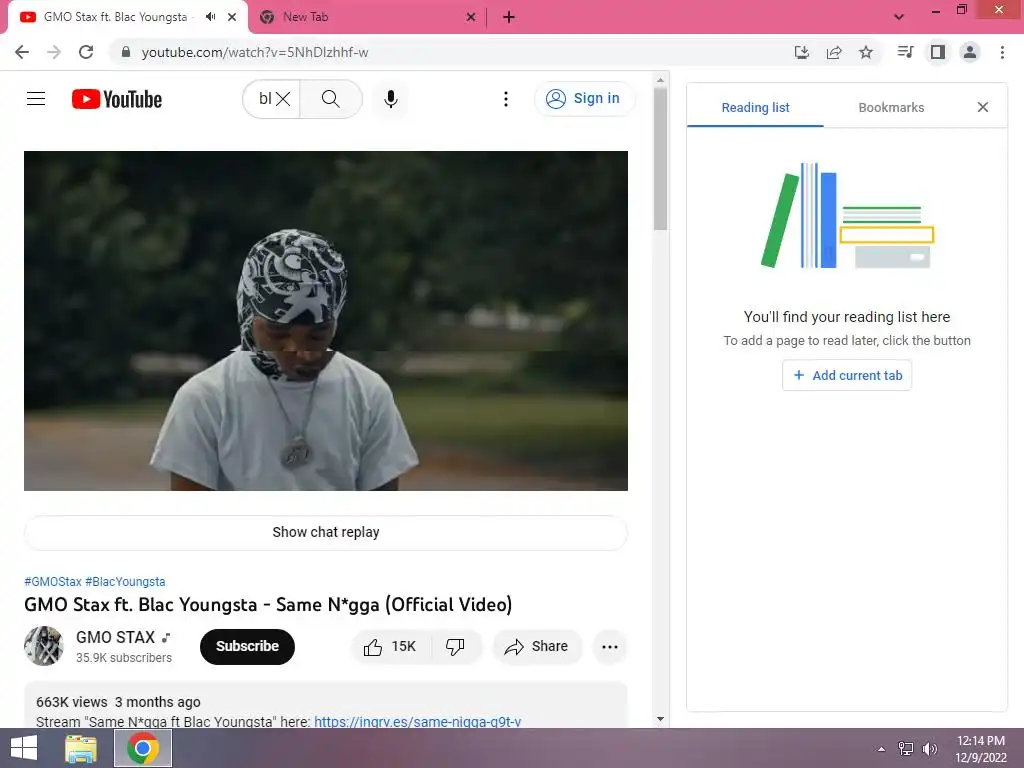
Task: Select the Reading list tab
Action: click(x=755, y=108)
